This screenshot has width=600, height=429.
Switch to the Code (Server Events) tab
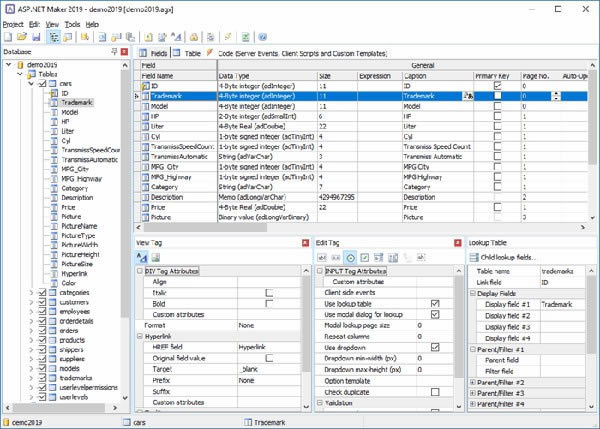point(298,53)
